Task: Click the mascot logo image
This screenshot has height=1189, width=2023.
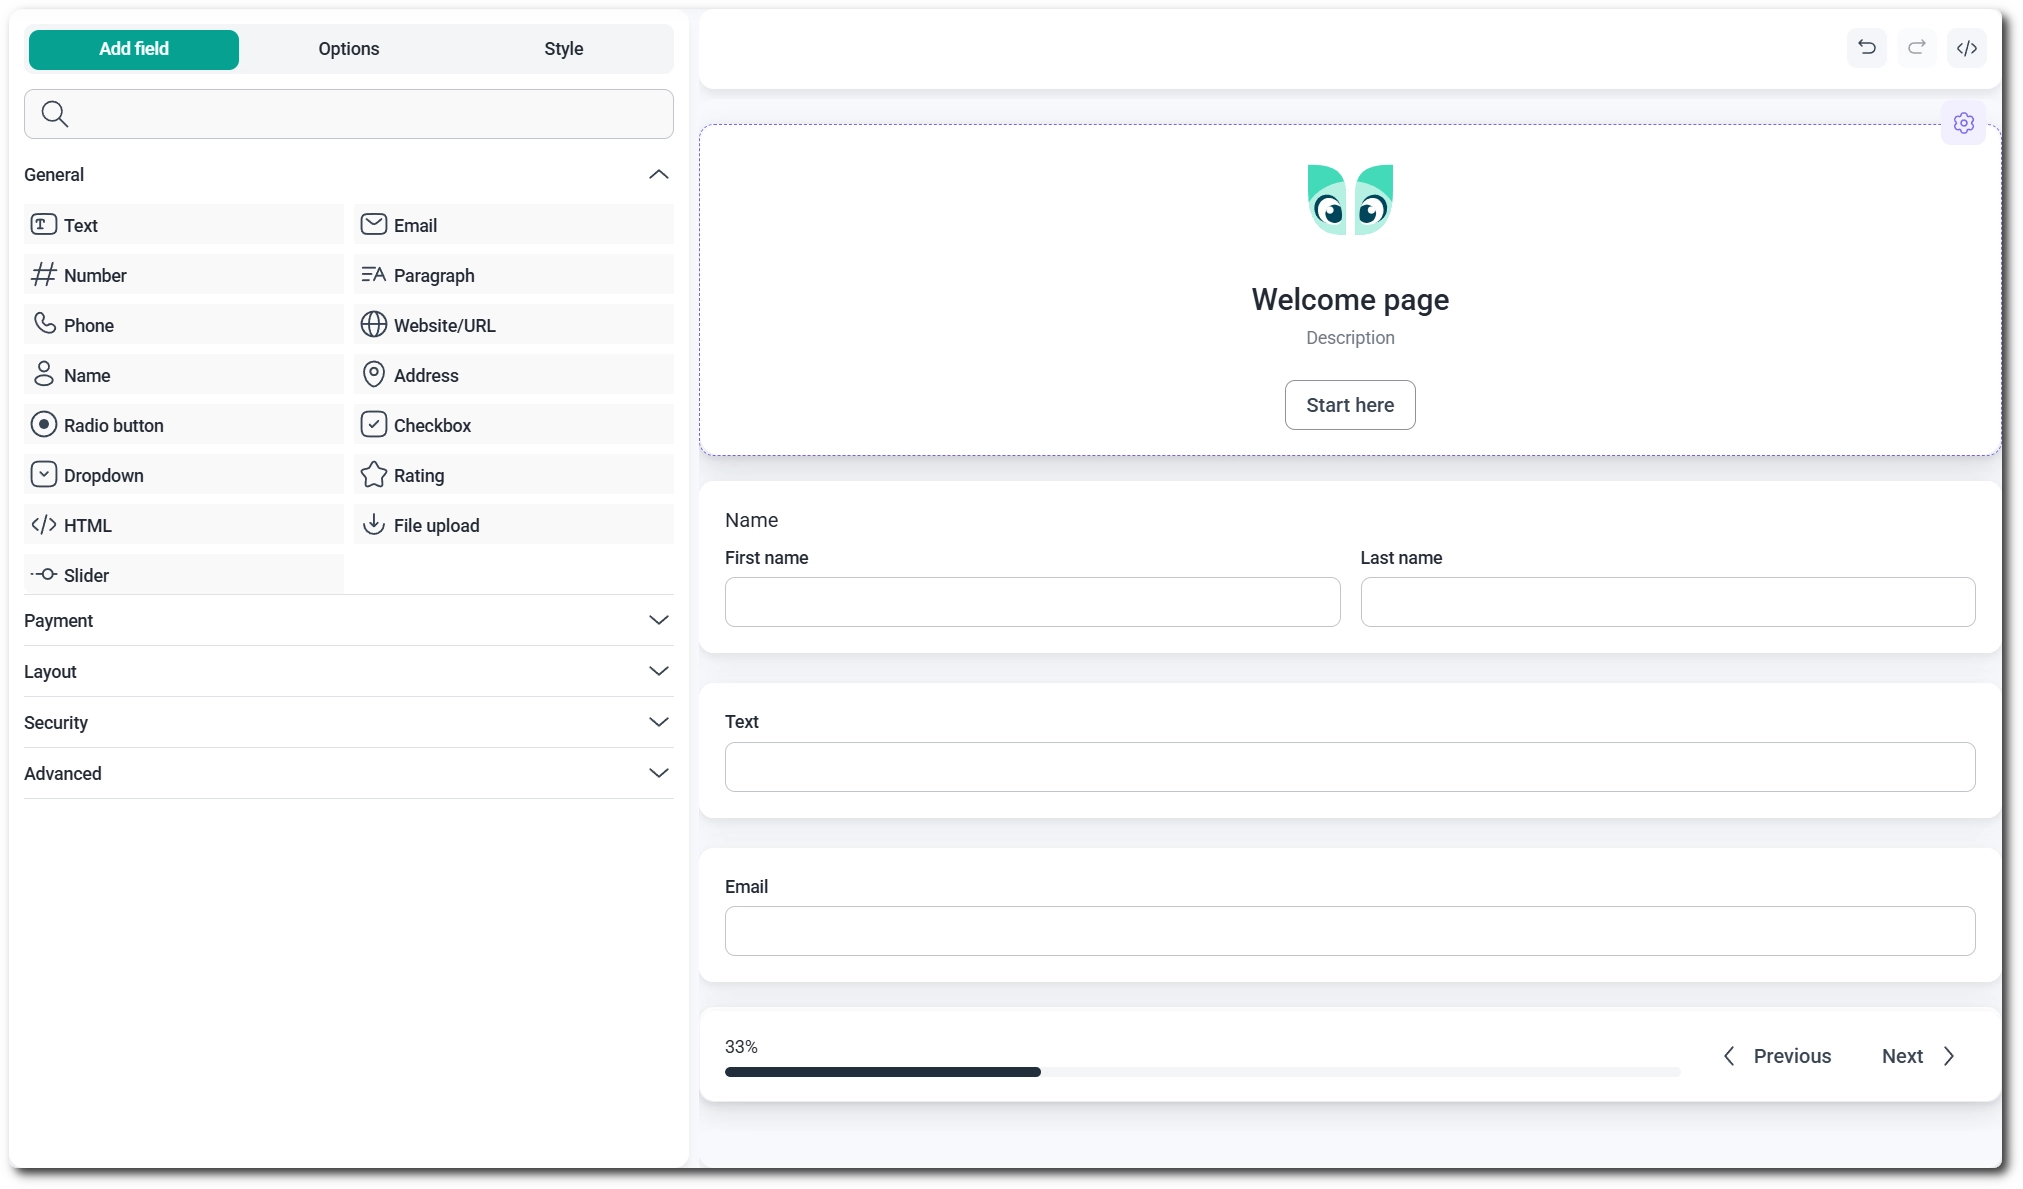Action: 1350,200
